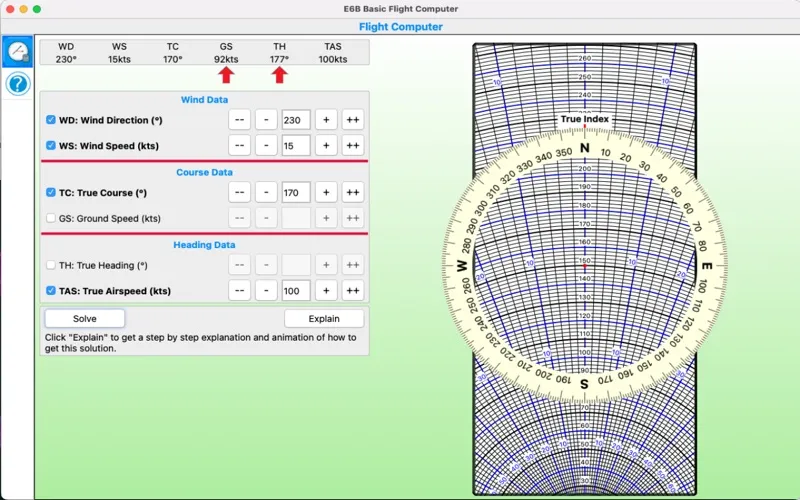Click the -- button for Wind Speed

coord(239,145)
